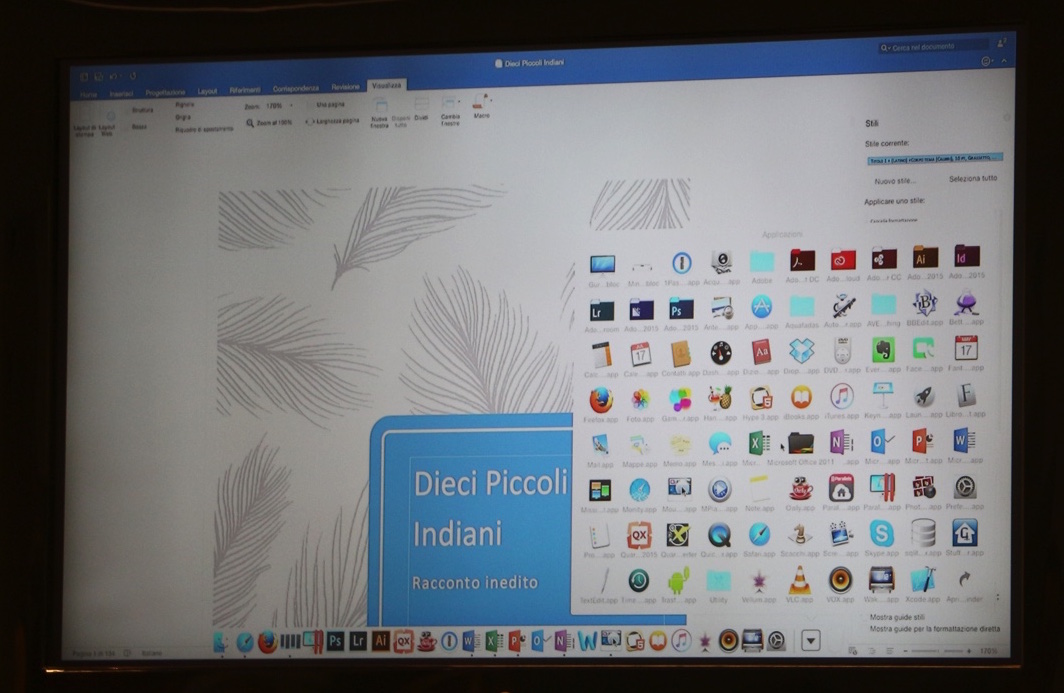Switch to the Riferimenti ribbon tab
The width and height of the screenshot is (1064, 693).
244,90
